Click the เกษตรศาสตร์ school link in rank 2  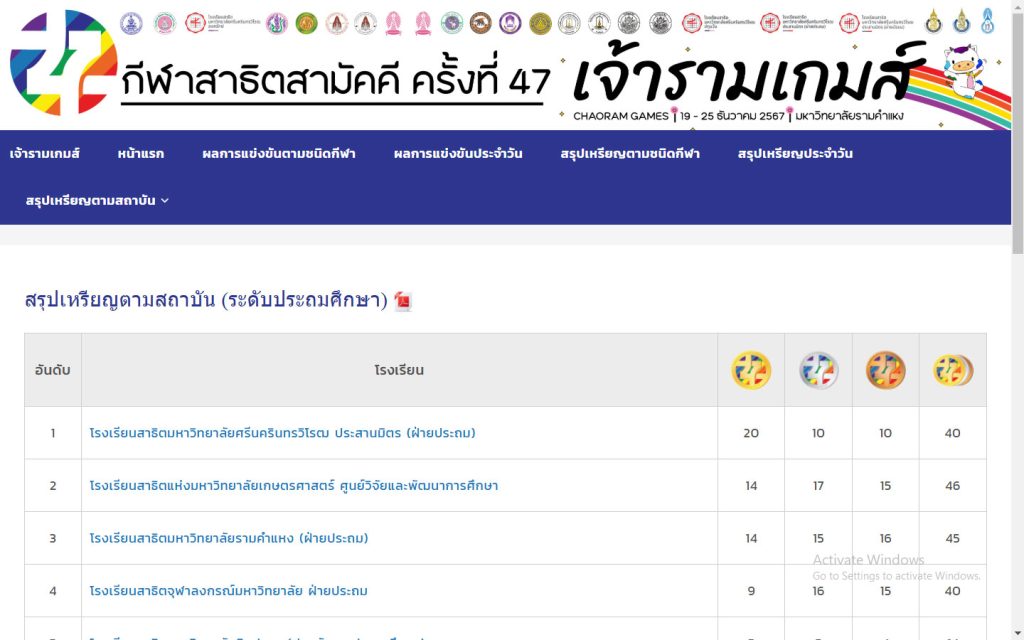click(x=293, y=486)
